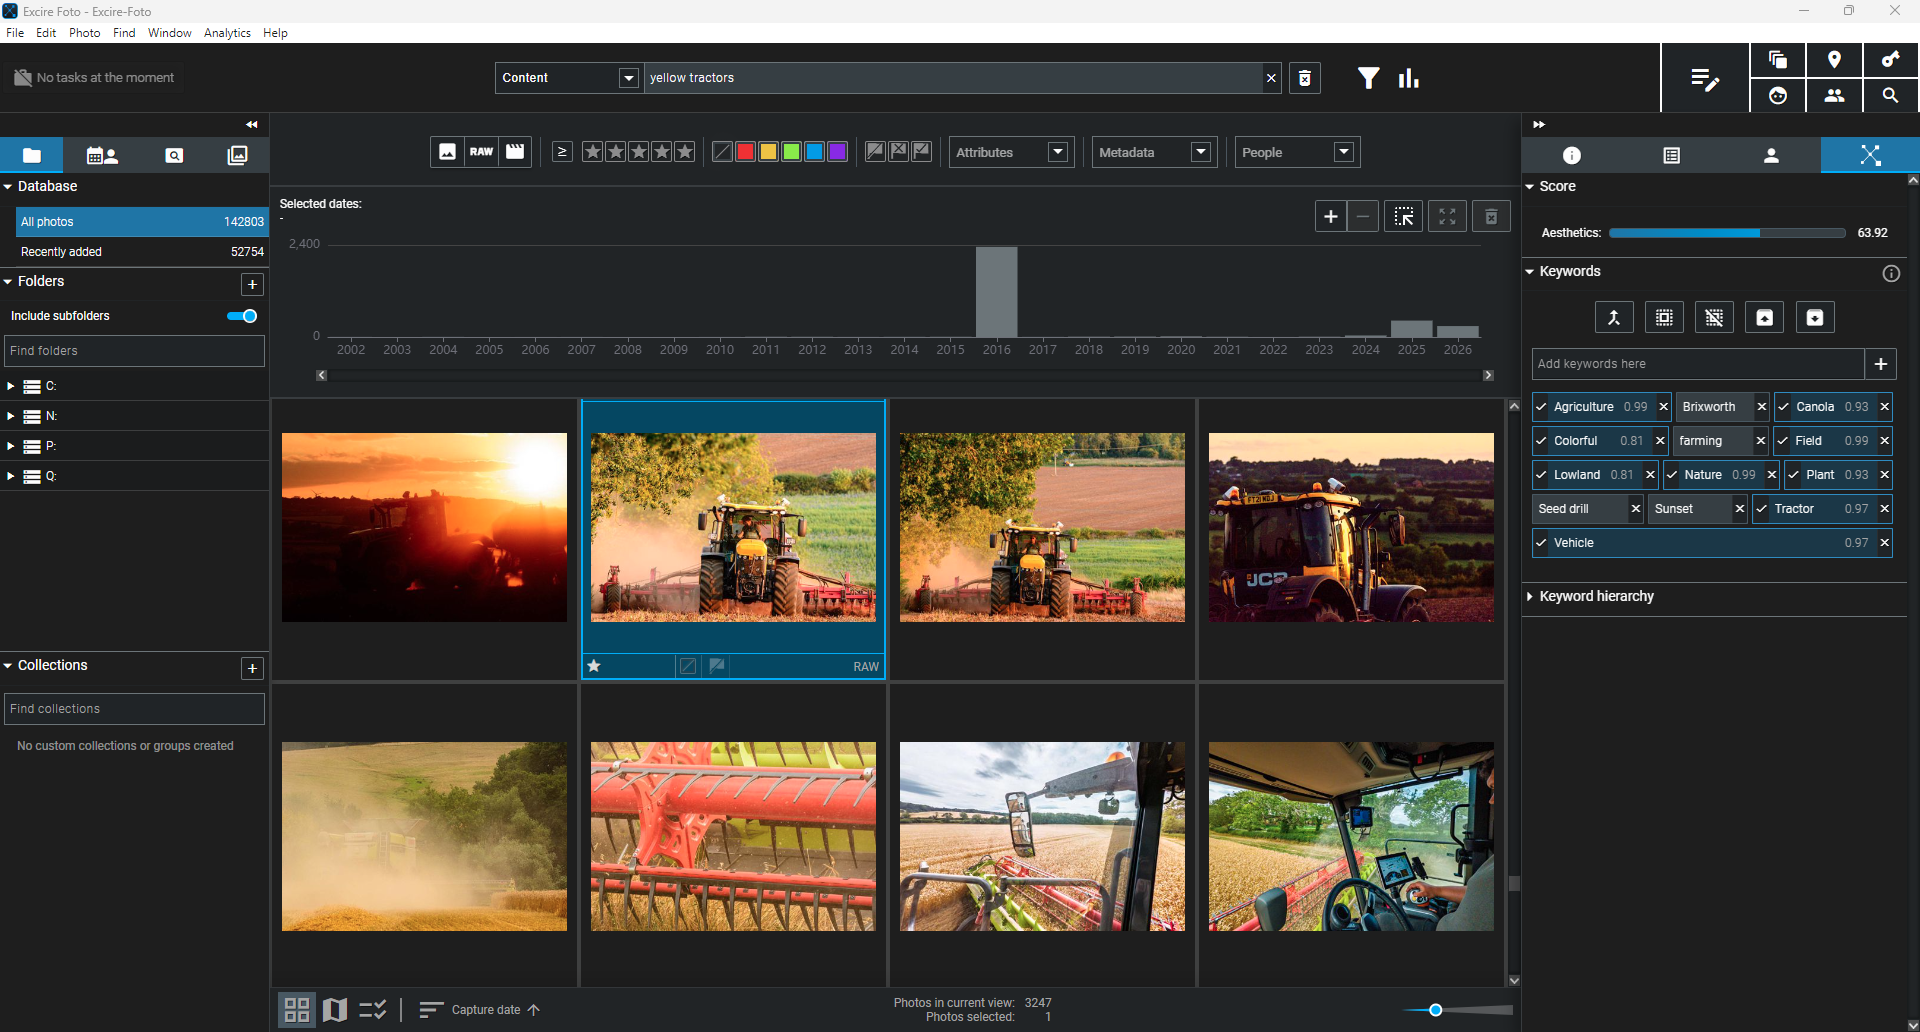Select the red color label swatch

tap(745, 152)
